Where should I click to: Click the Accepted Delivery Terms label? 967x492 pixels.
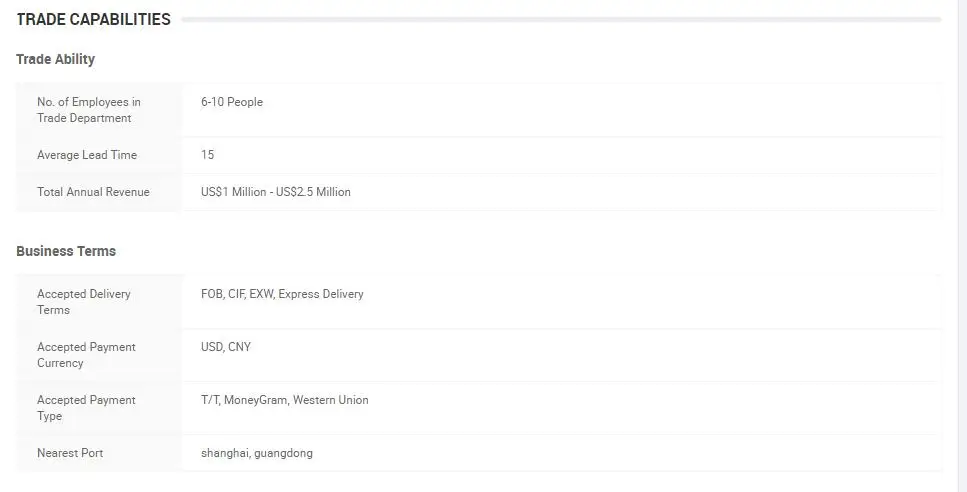click(84, 301)
